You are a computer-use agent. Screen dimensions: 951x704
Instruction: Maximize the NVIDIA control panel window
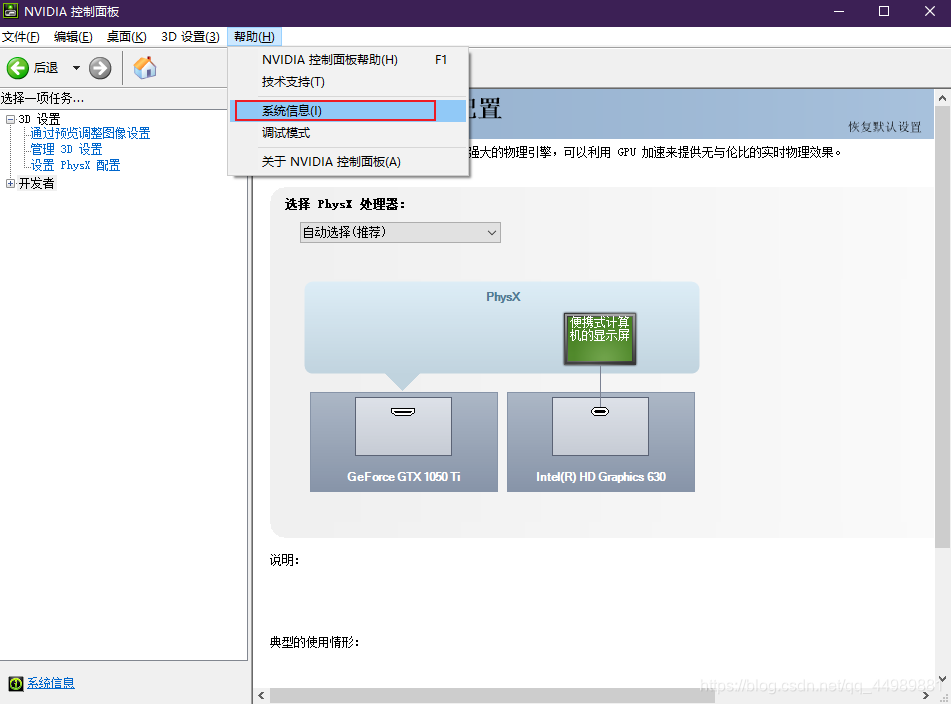[x=884, y=12]
